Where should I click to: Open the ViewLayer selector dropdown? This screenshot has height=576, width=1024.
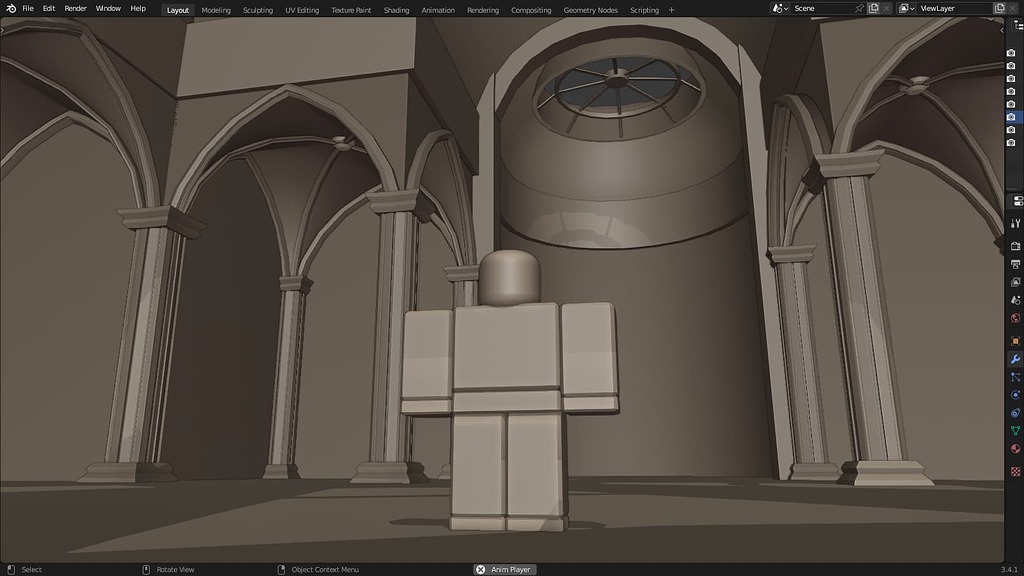[908, 8]
